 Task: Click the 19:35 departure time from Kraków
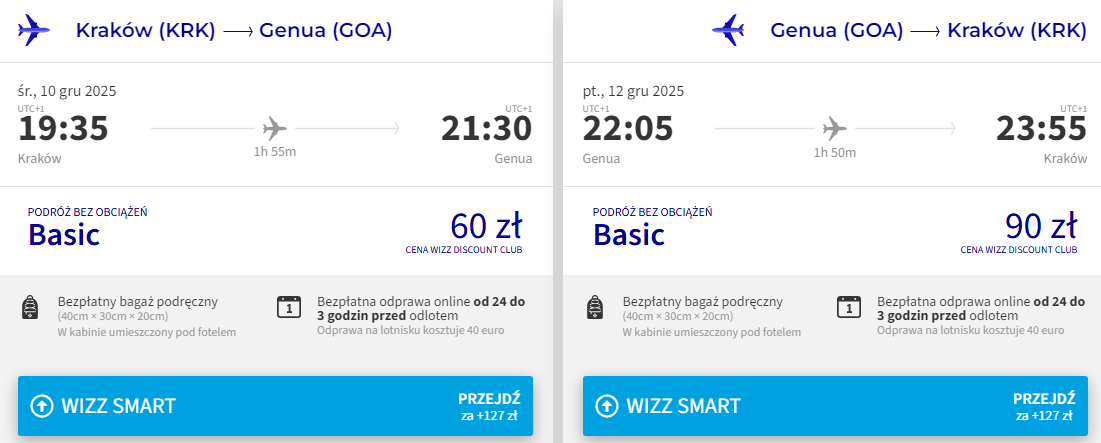pyautogui.click(x=63, y=129)
